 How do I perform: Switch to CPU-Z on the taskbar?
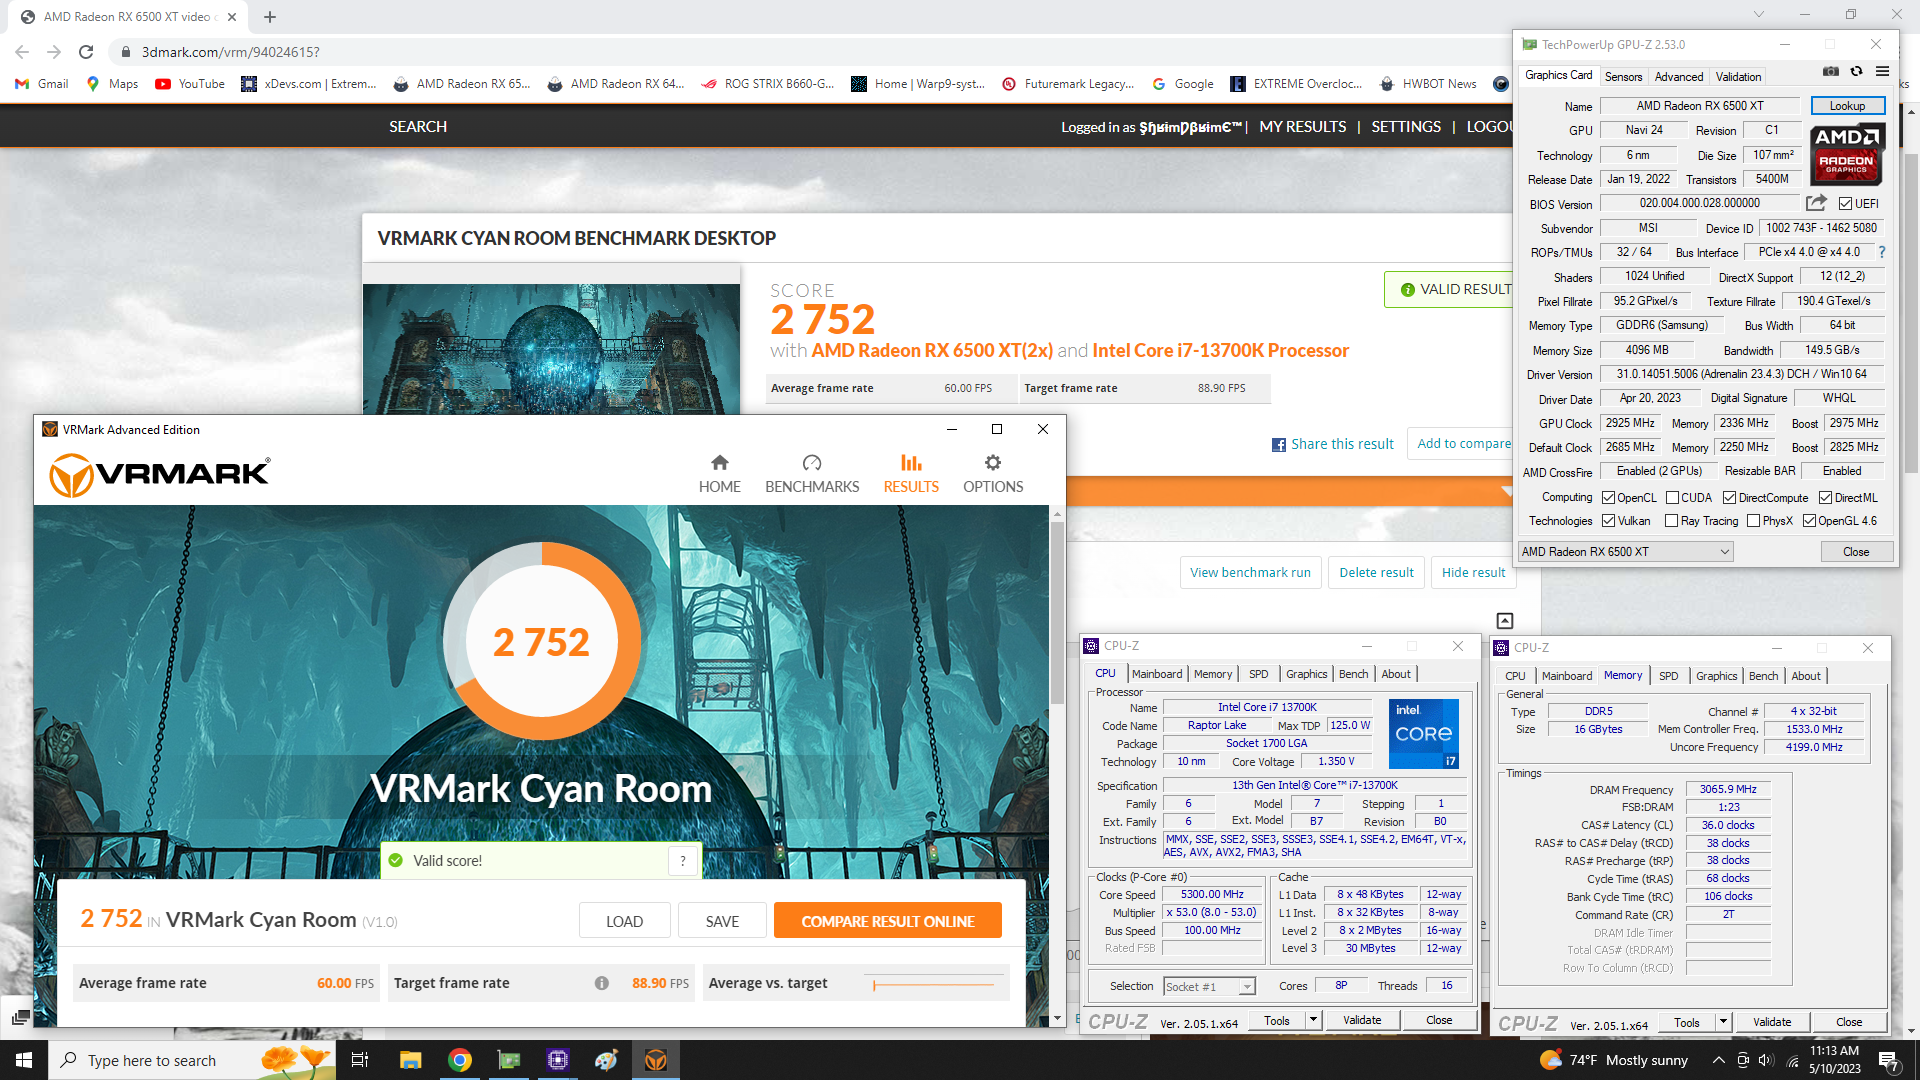pyautogui.click(x=558, y=1060)
